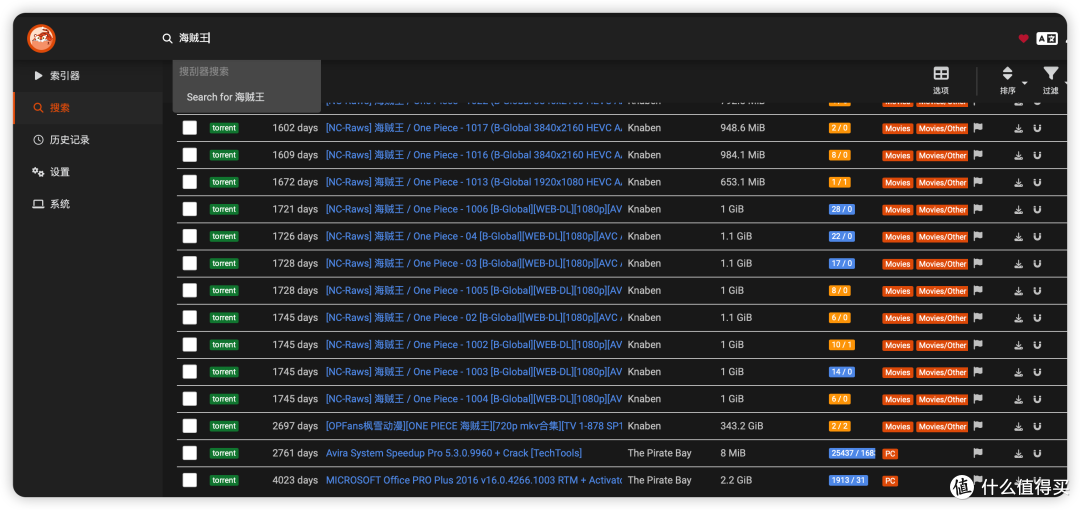
Task: Click the magnifier icon beside search field
Action: (x=167, y=39)
